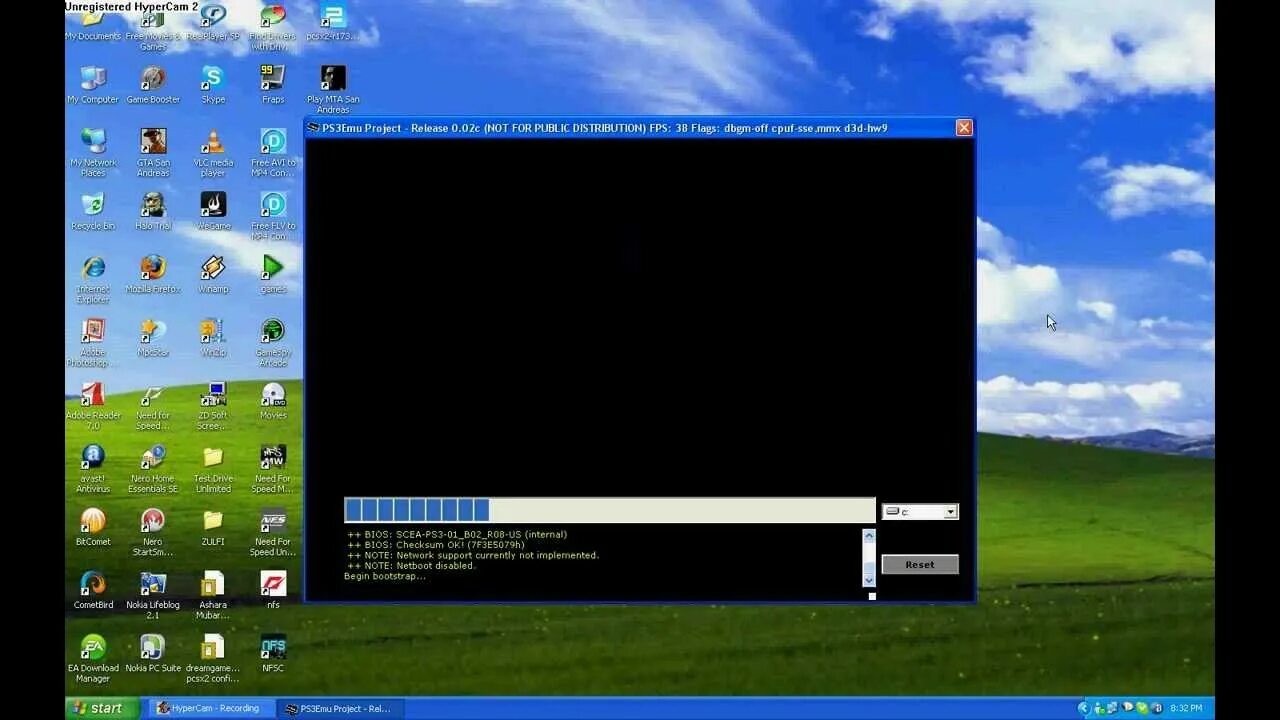Select the dreamgame pcsx2 config archive icon
This screenshot has width=1280, height=720.
213,657
